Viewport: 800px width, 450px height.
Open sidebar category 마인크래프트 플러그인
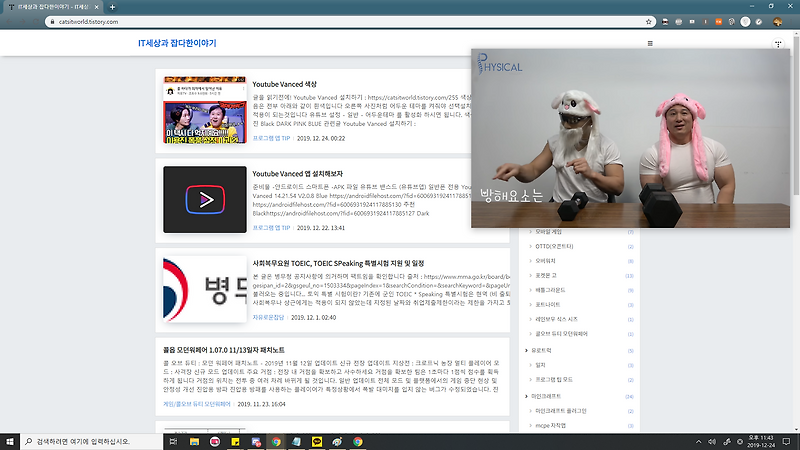coord(561,411)
